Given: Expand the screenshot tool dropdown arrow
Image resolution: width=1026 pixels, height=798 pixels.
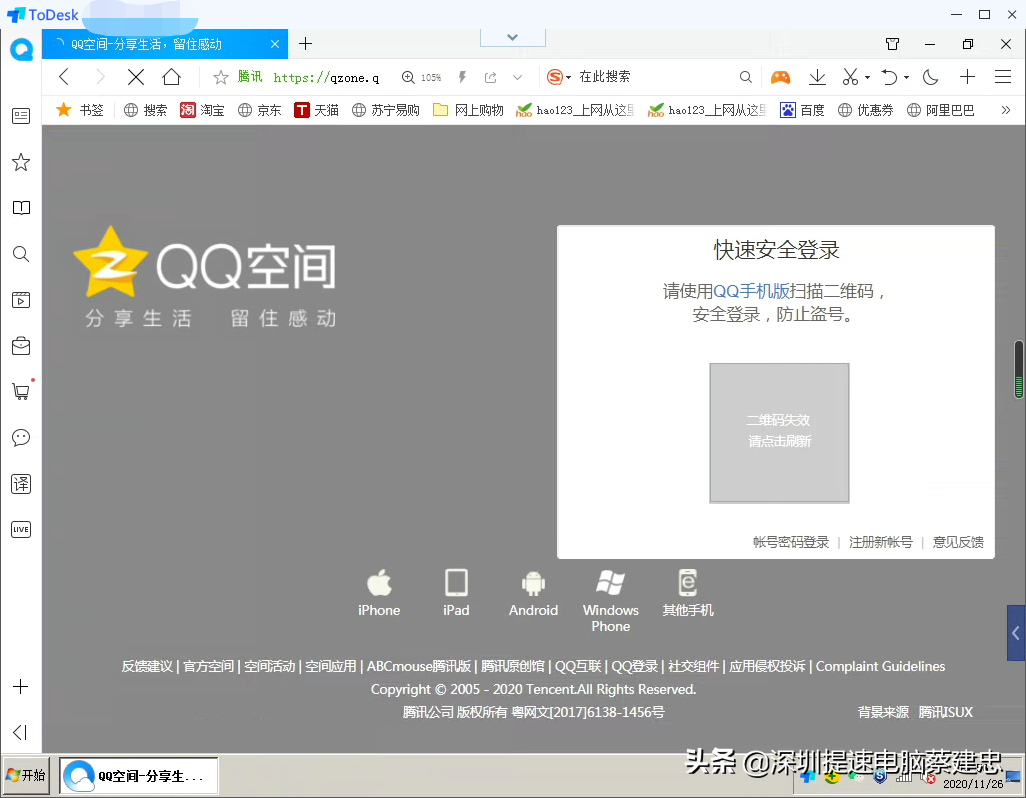Looking at the screenshot, I should pyautogui.click(x=867, y=77).
